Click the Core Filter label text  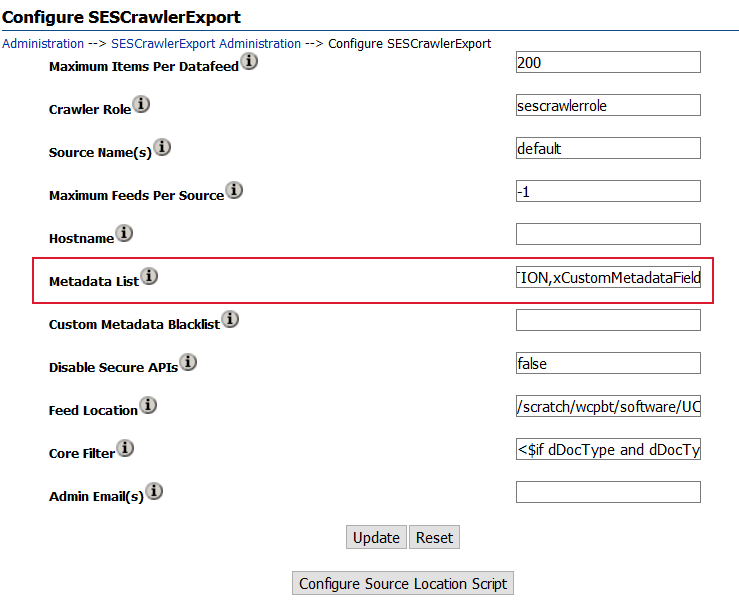click(82, 453)
